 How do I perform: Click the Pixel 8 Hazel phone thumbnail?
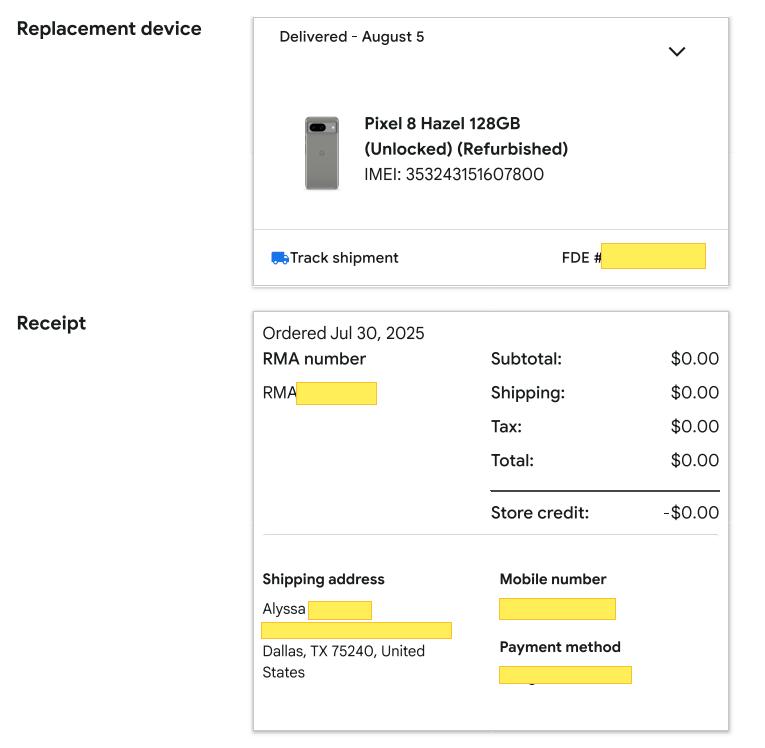[322, 153]
